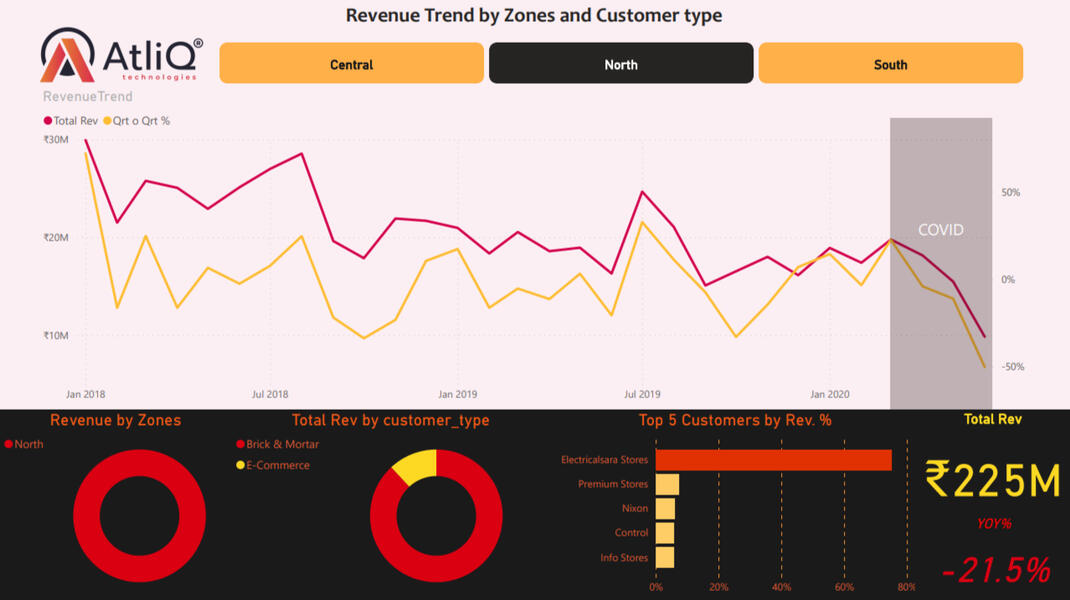This screenshot has height=600, width=1070.
Task: Select the Premium Stores bar
Action: [666, 484]
